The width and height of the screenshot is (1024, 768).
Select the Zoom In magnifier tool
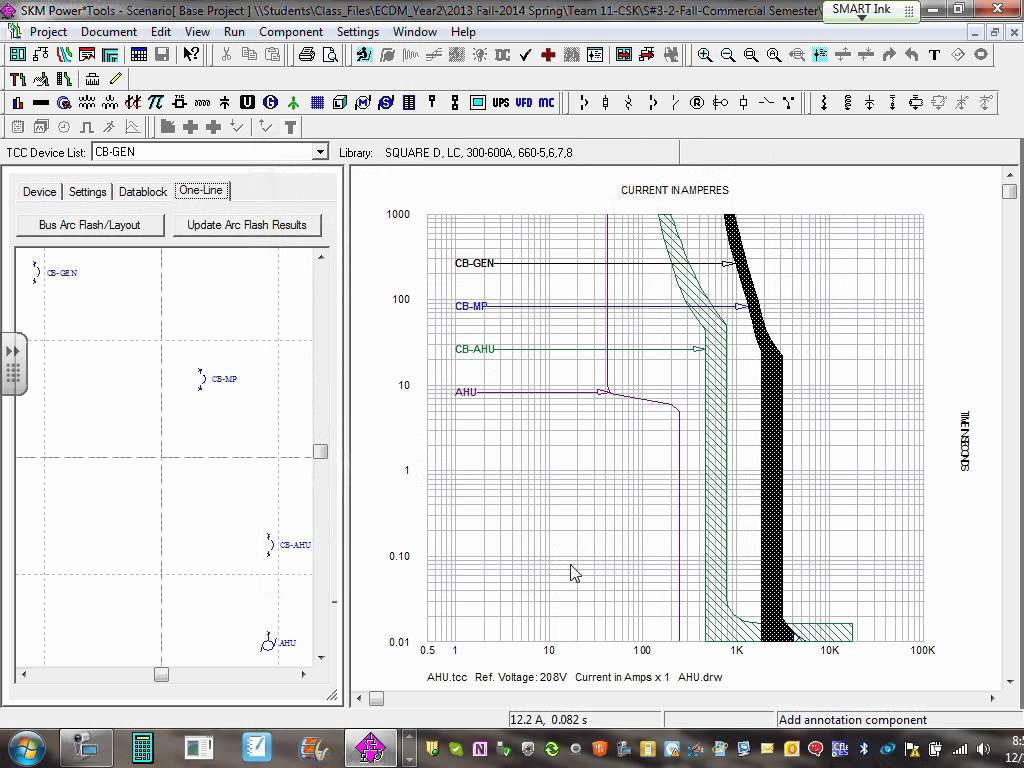[x=703, y=55]
